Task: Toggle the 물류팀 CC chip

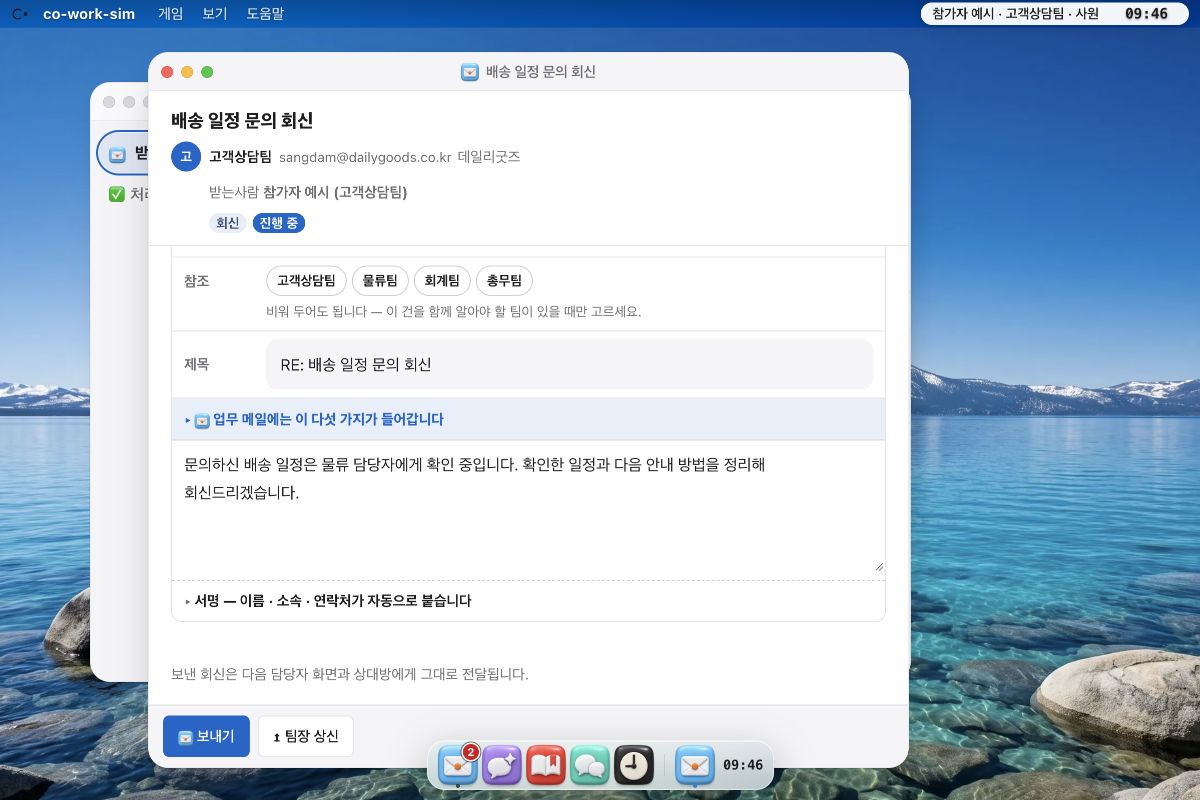Action: tap(380, 281)
